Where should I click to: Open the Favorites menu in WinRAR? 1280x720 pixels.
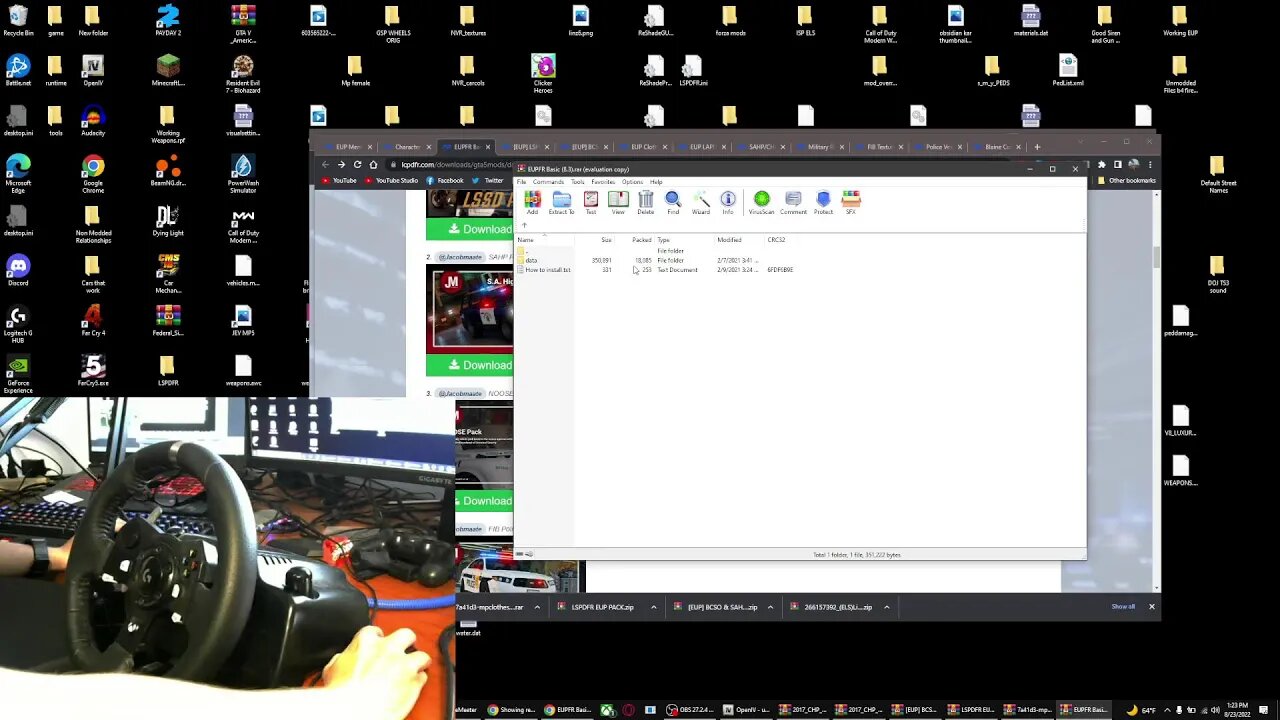pyautogui.click(x=603, y=182)
